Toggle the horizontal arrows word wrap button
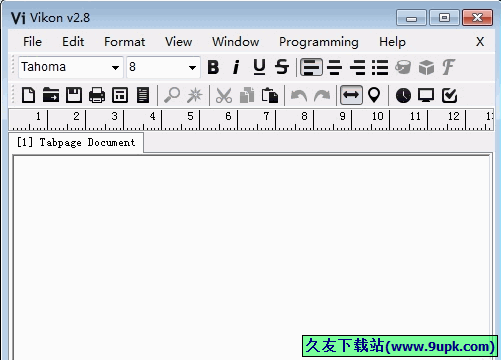This screenshot has height=360, width=501. pos(351,95)
